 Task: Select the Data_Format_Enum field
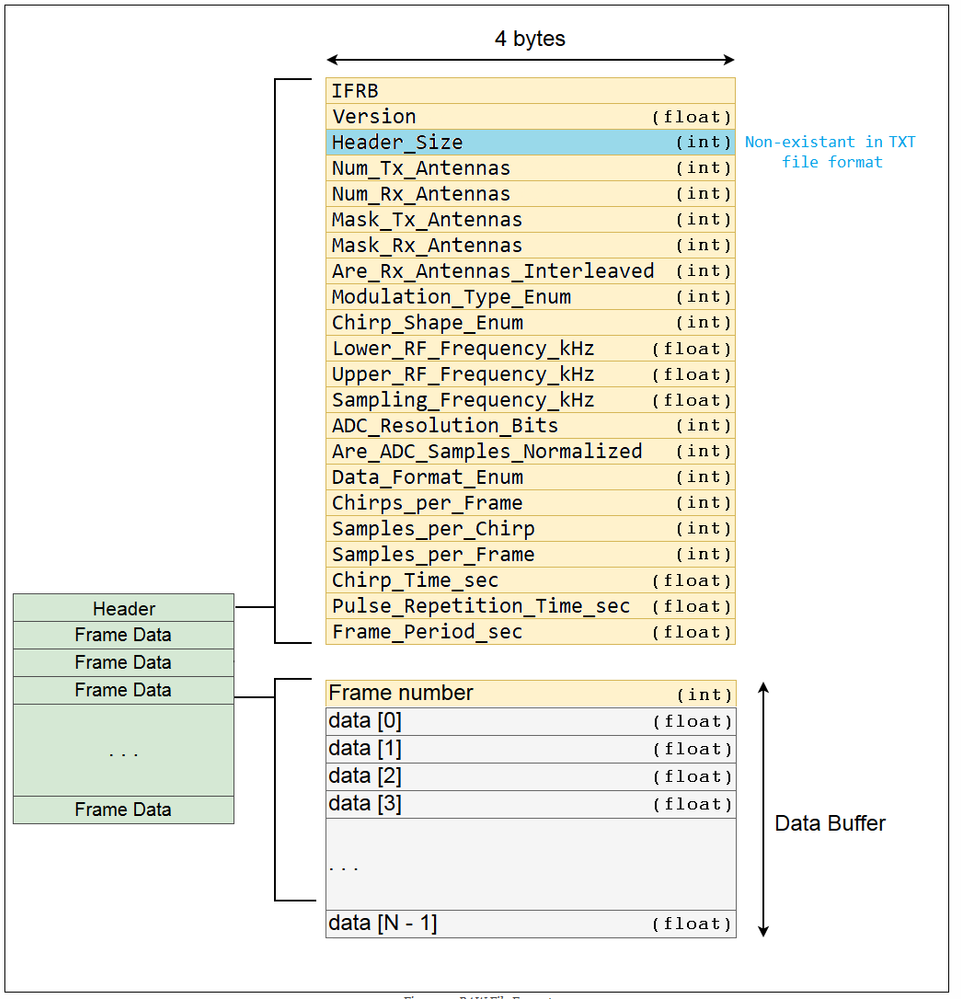tap(530, 477)
